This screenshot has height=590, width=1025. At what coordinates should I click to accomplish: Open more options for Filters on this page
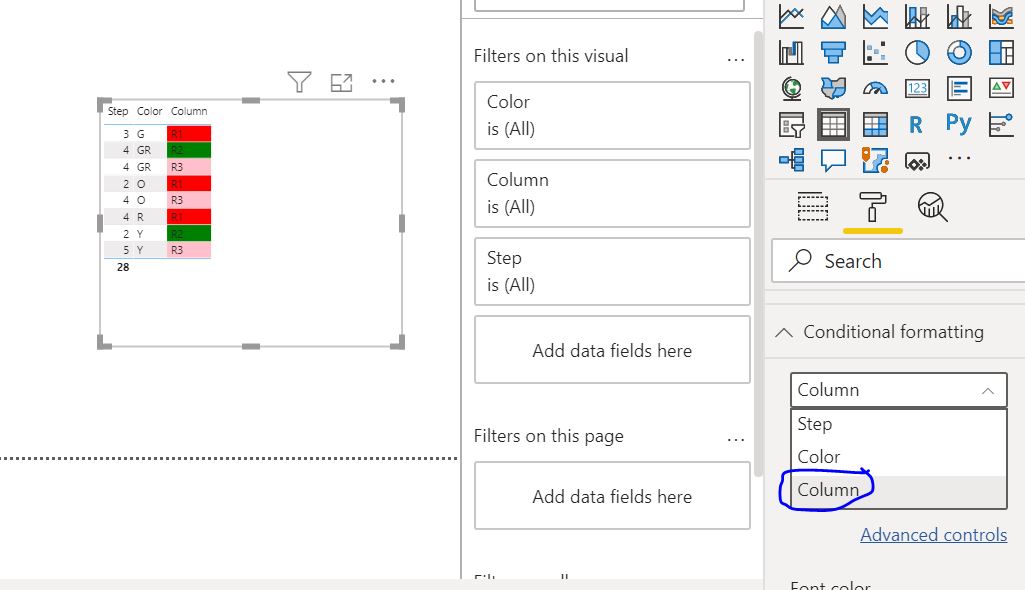[x=735, y=440]
